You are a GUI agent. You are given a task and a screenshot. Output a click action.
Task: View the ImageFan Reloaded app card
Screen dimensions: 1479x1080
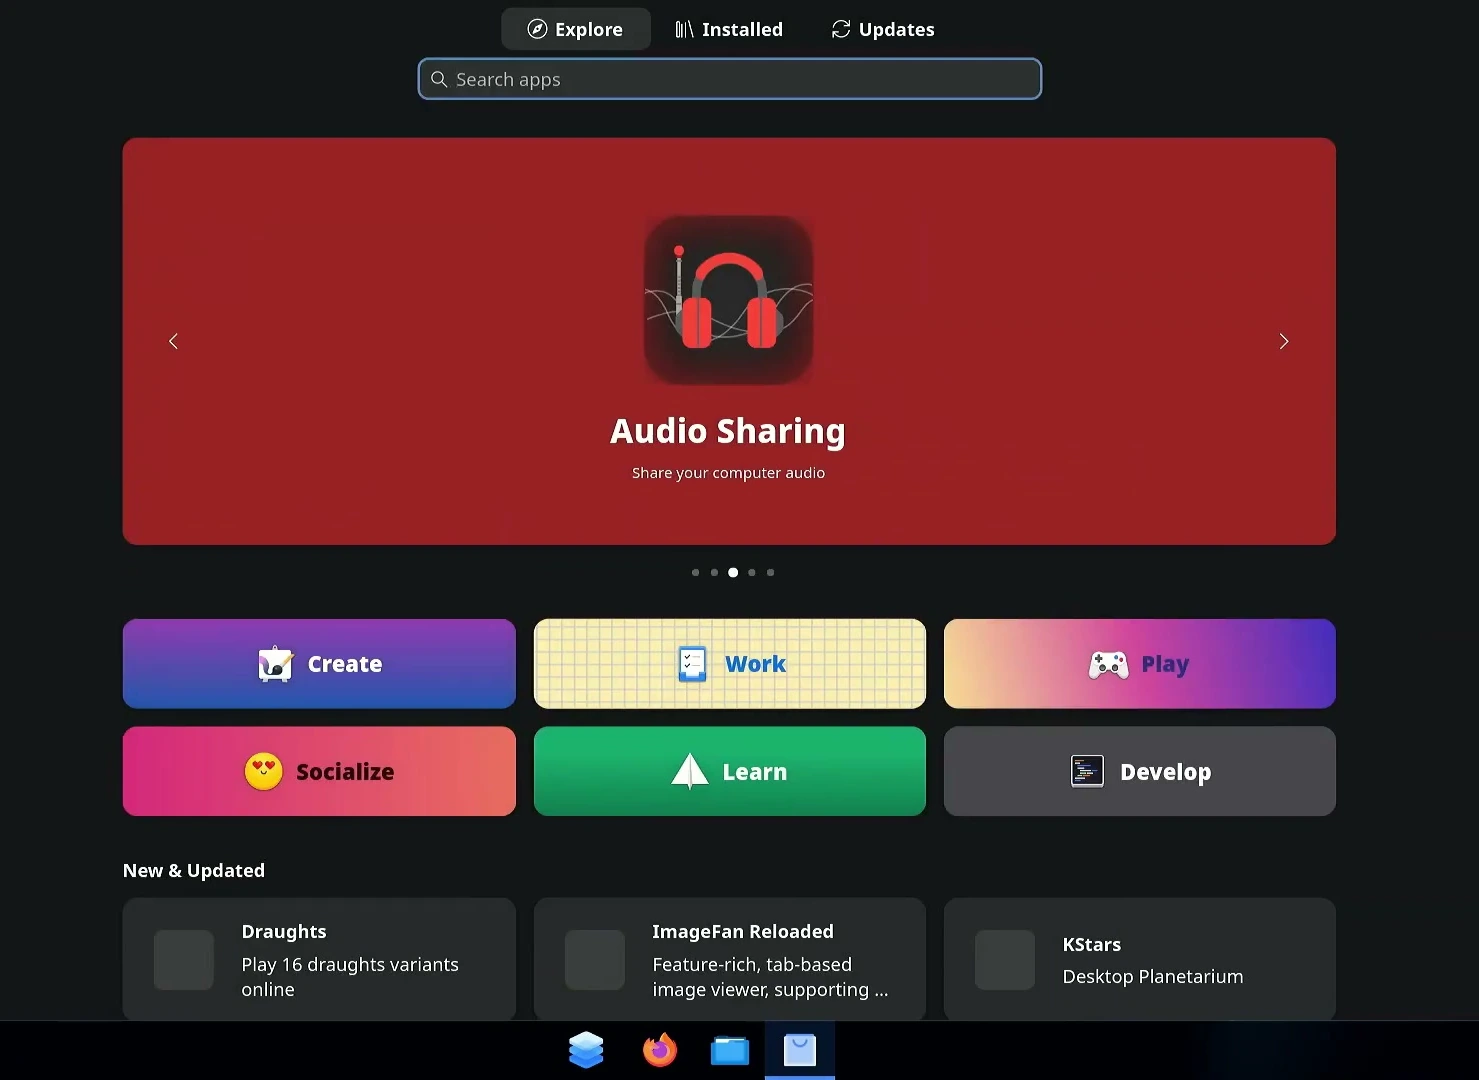[x=730, y=959]
